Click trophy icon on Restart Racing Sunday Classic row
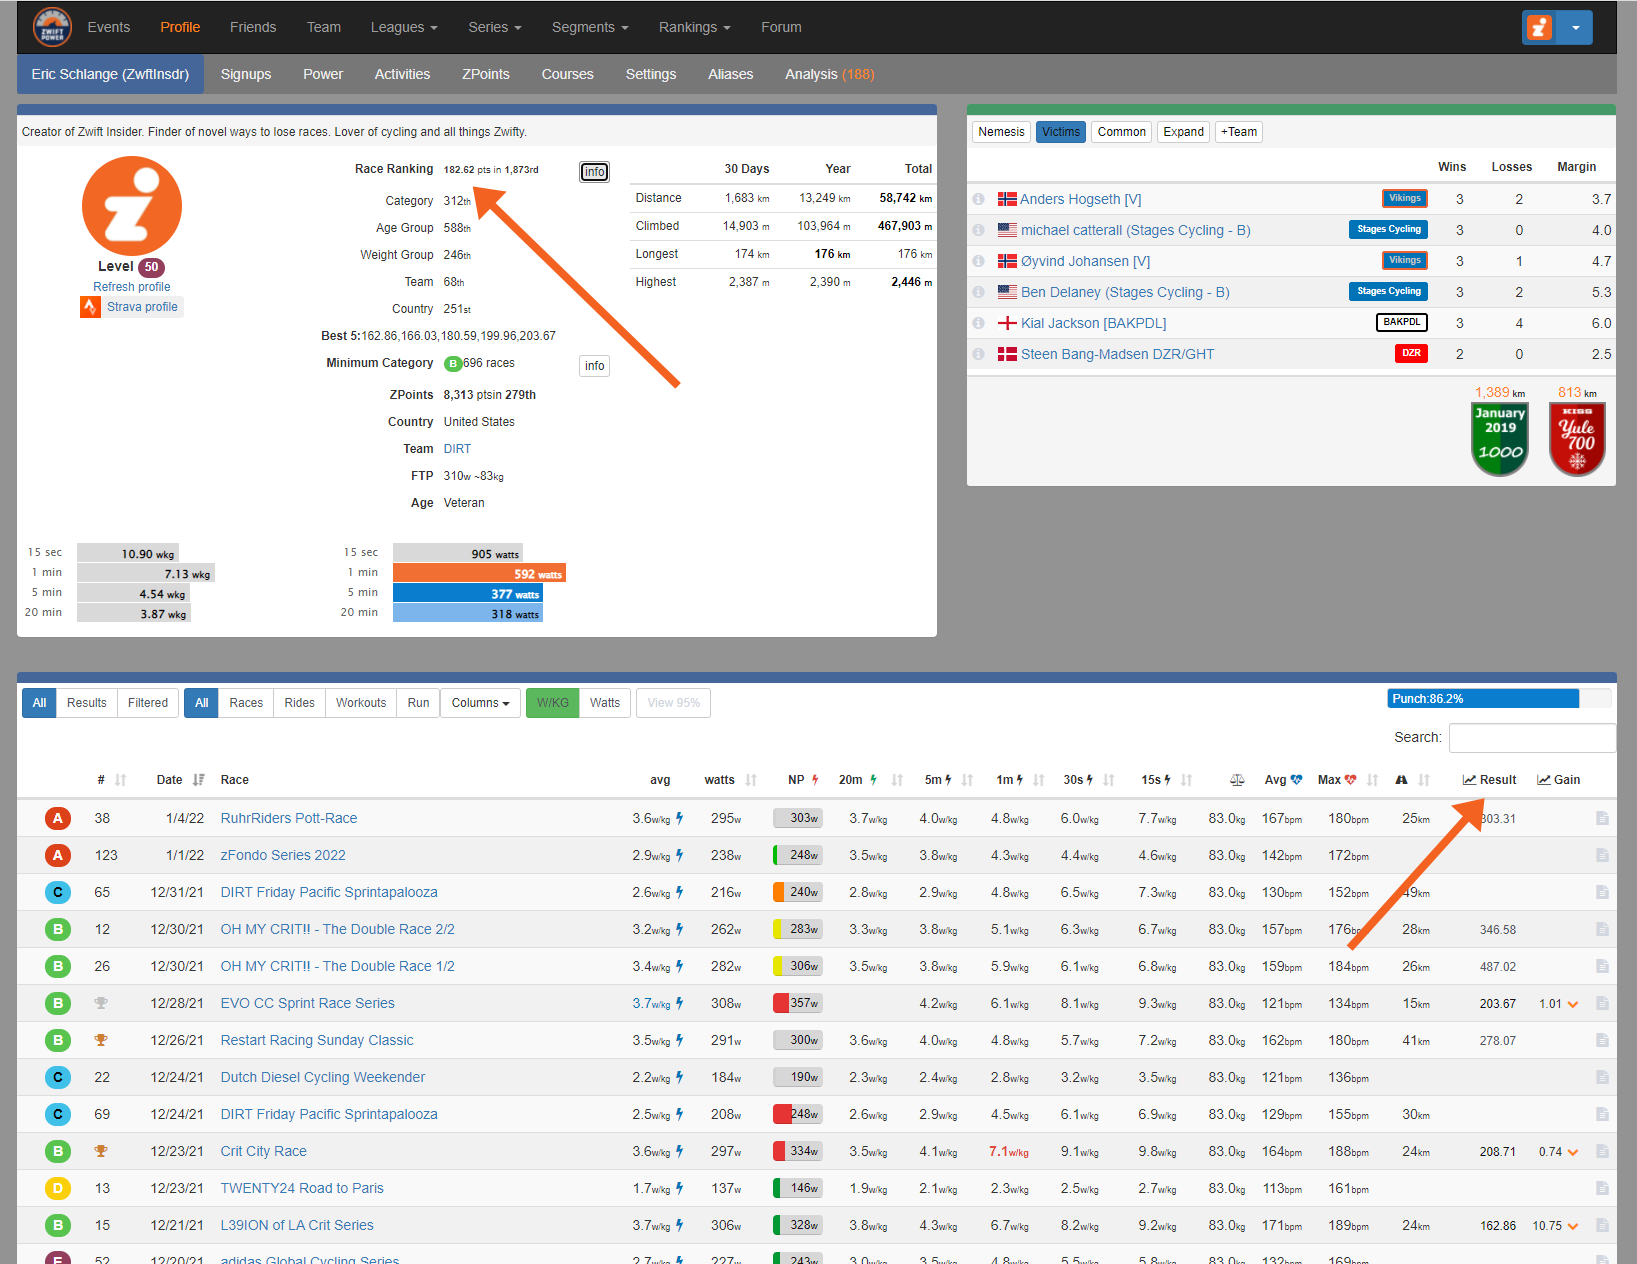This screenshot has height=1264, width=1637. tap(101, 1040)
